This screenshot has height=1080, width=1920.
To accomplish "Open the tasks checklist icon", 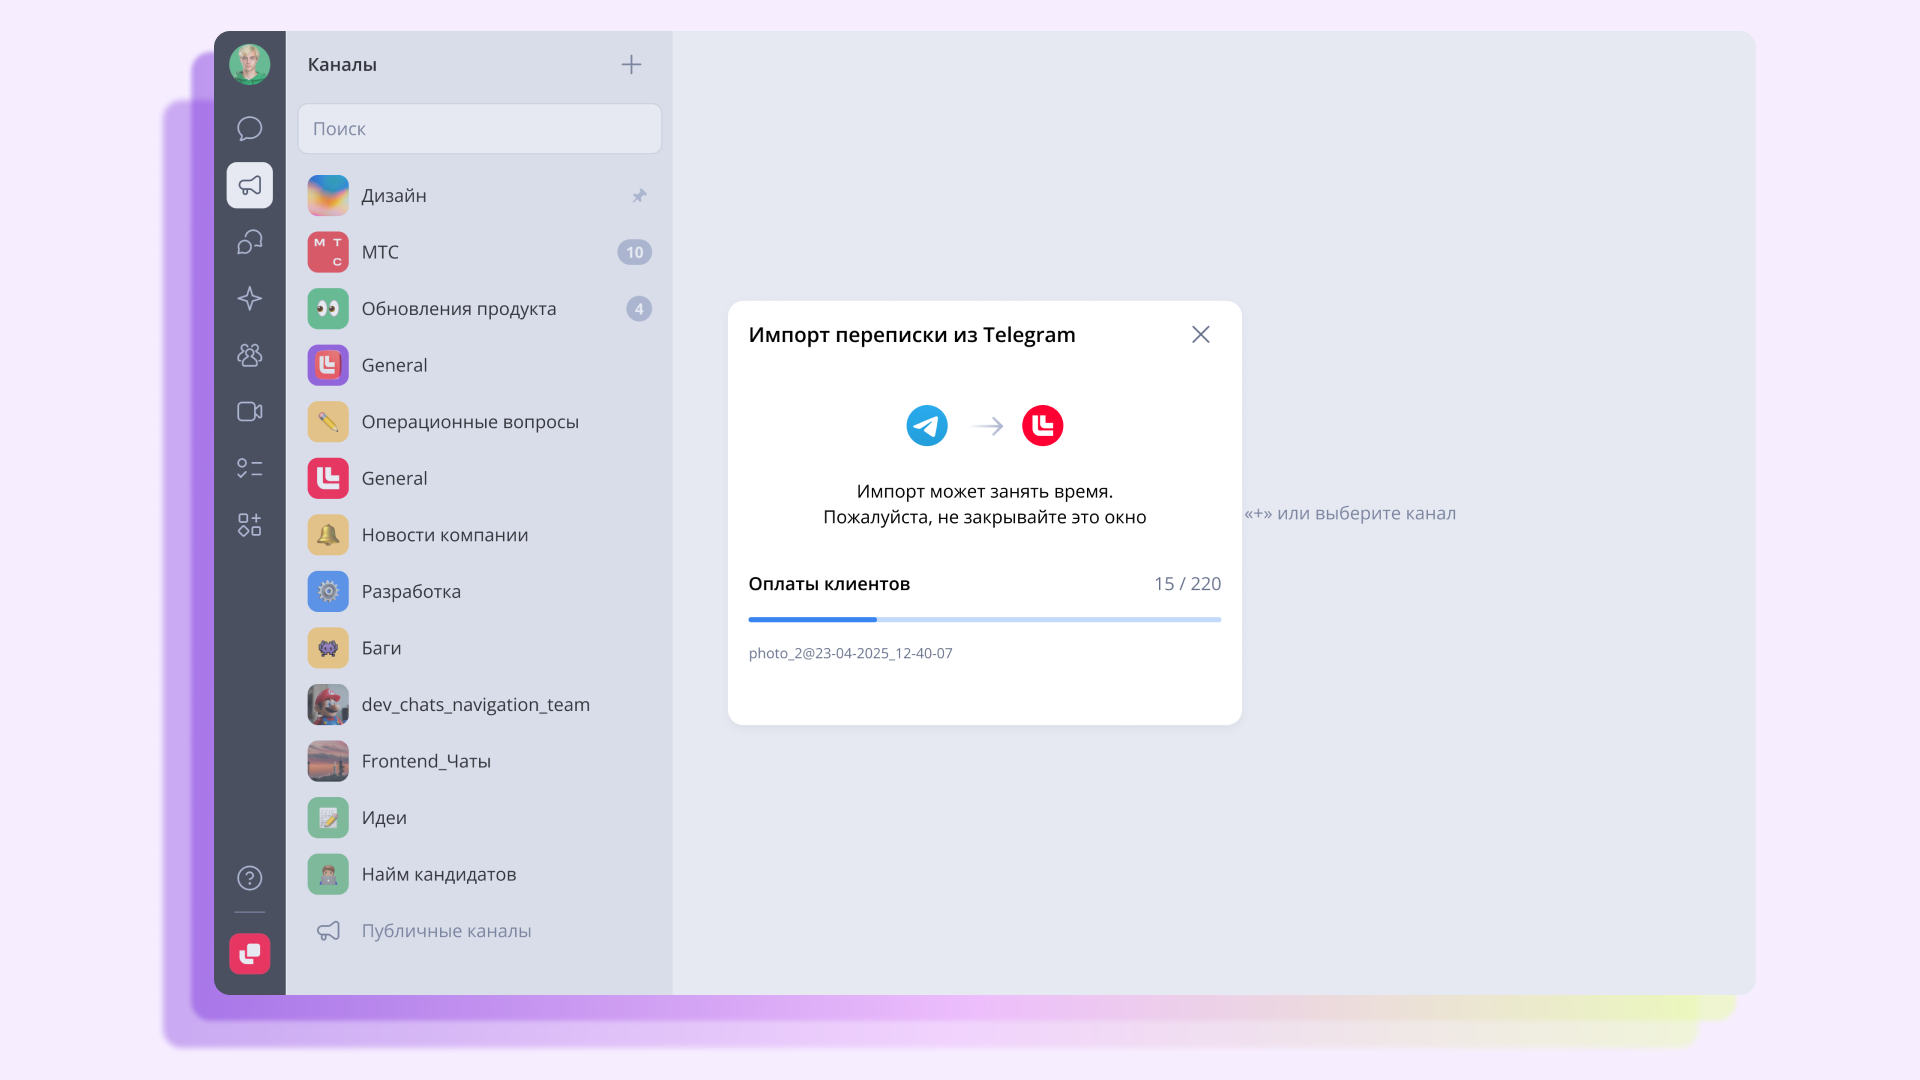I will click(x=249, y=468).
